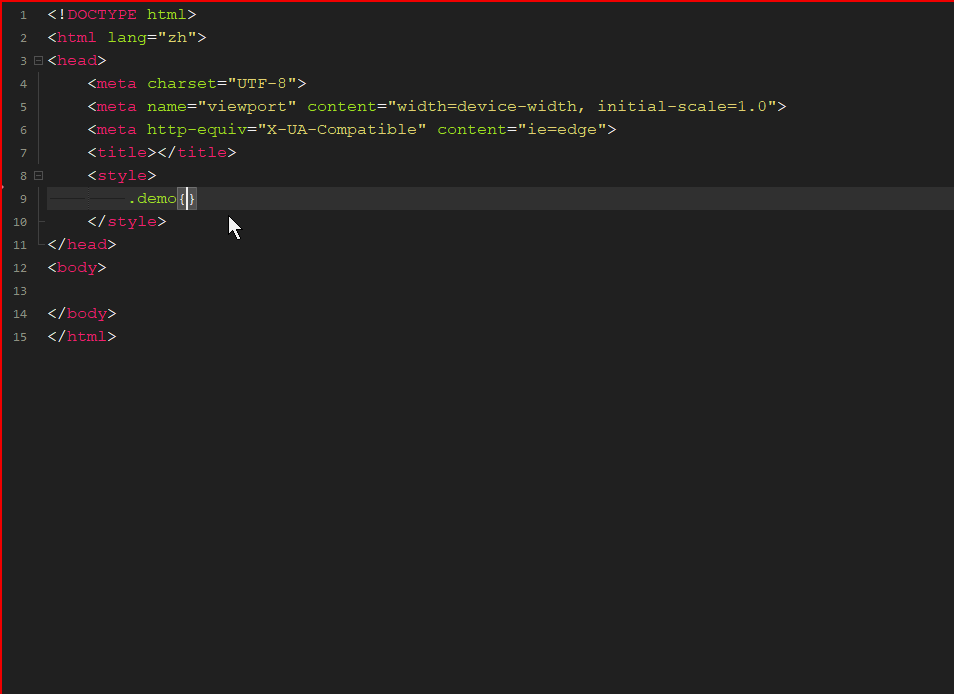Click the opening body tag
The width and height of the screenshot is (956, 696).
pos(77,268)
